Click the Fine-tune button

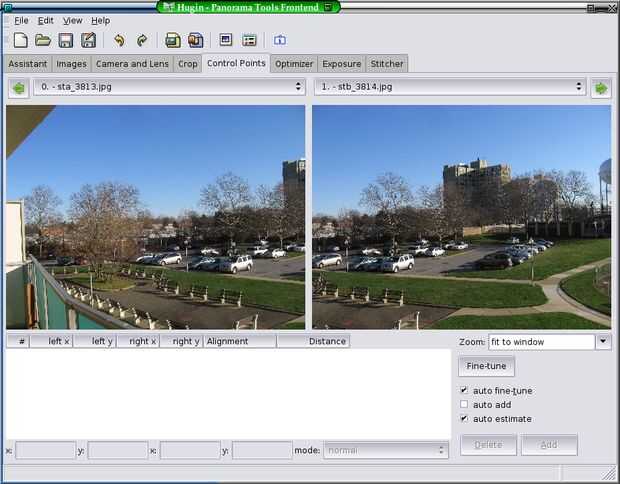pos(486,366)
